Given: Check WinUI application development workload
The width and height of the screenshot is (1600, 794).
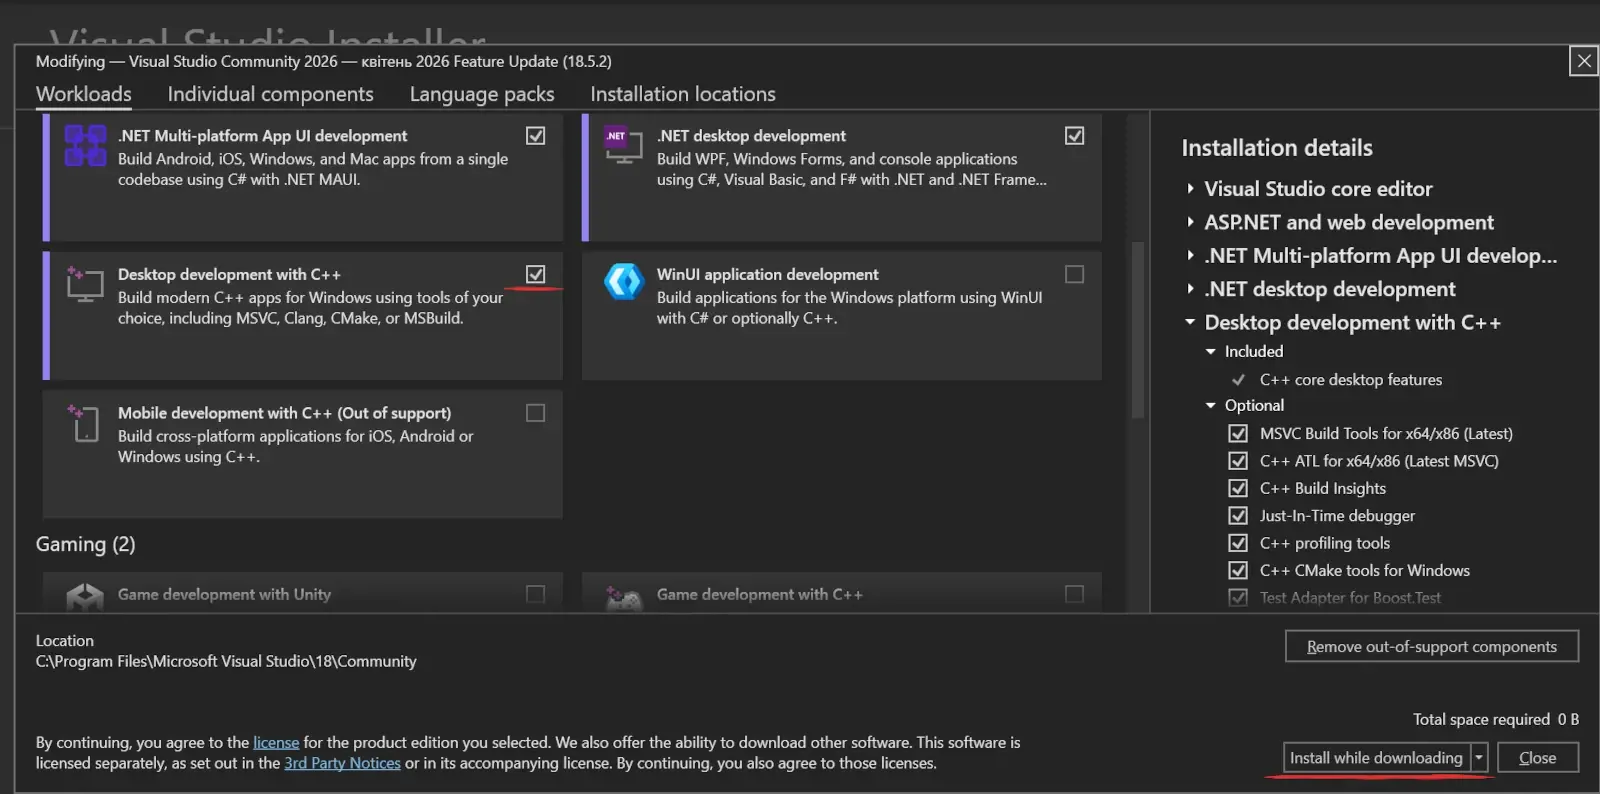Looking at the screenshot, I should click(1074, 274).
